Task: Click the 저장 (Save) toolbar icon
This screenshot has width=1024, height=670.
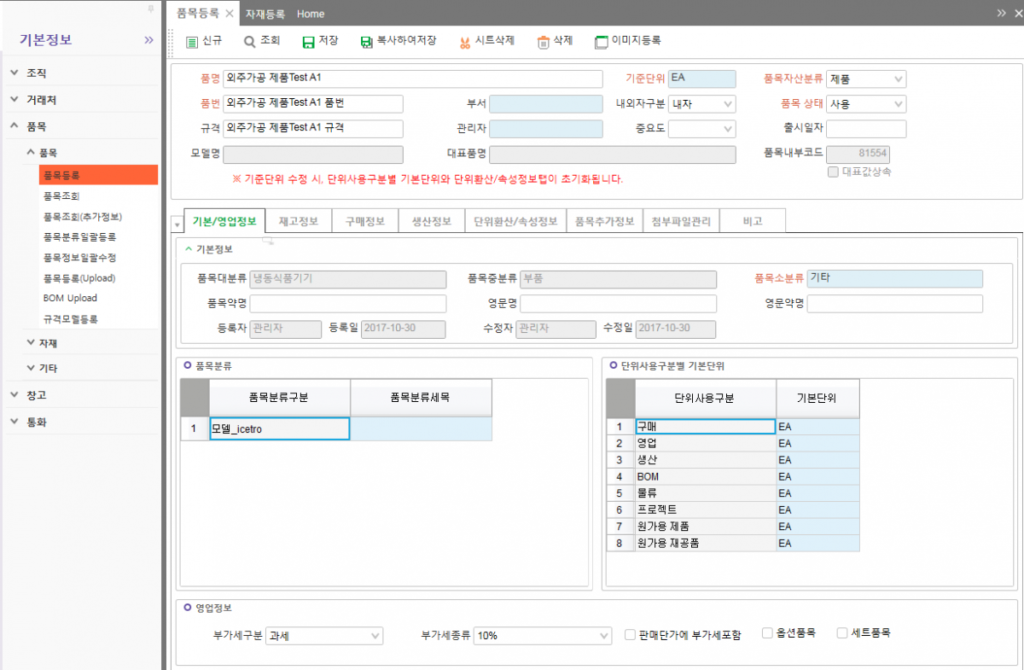Action: (x=308, y=42)
